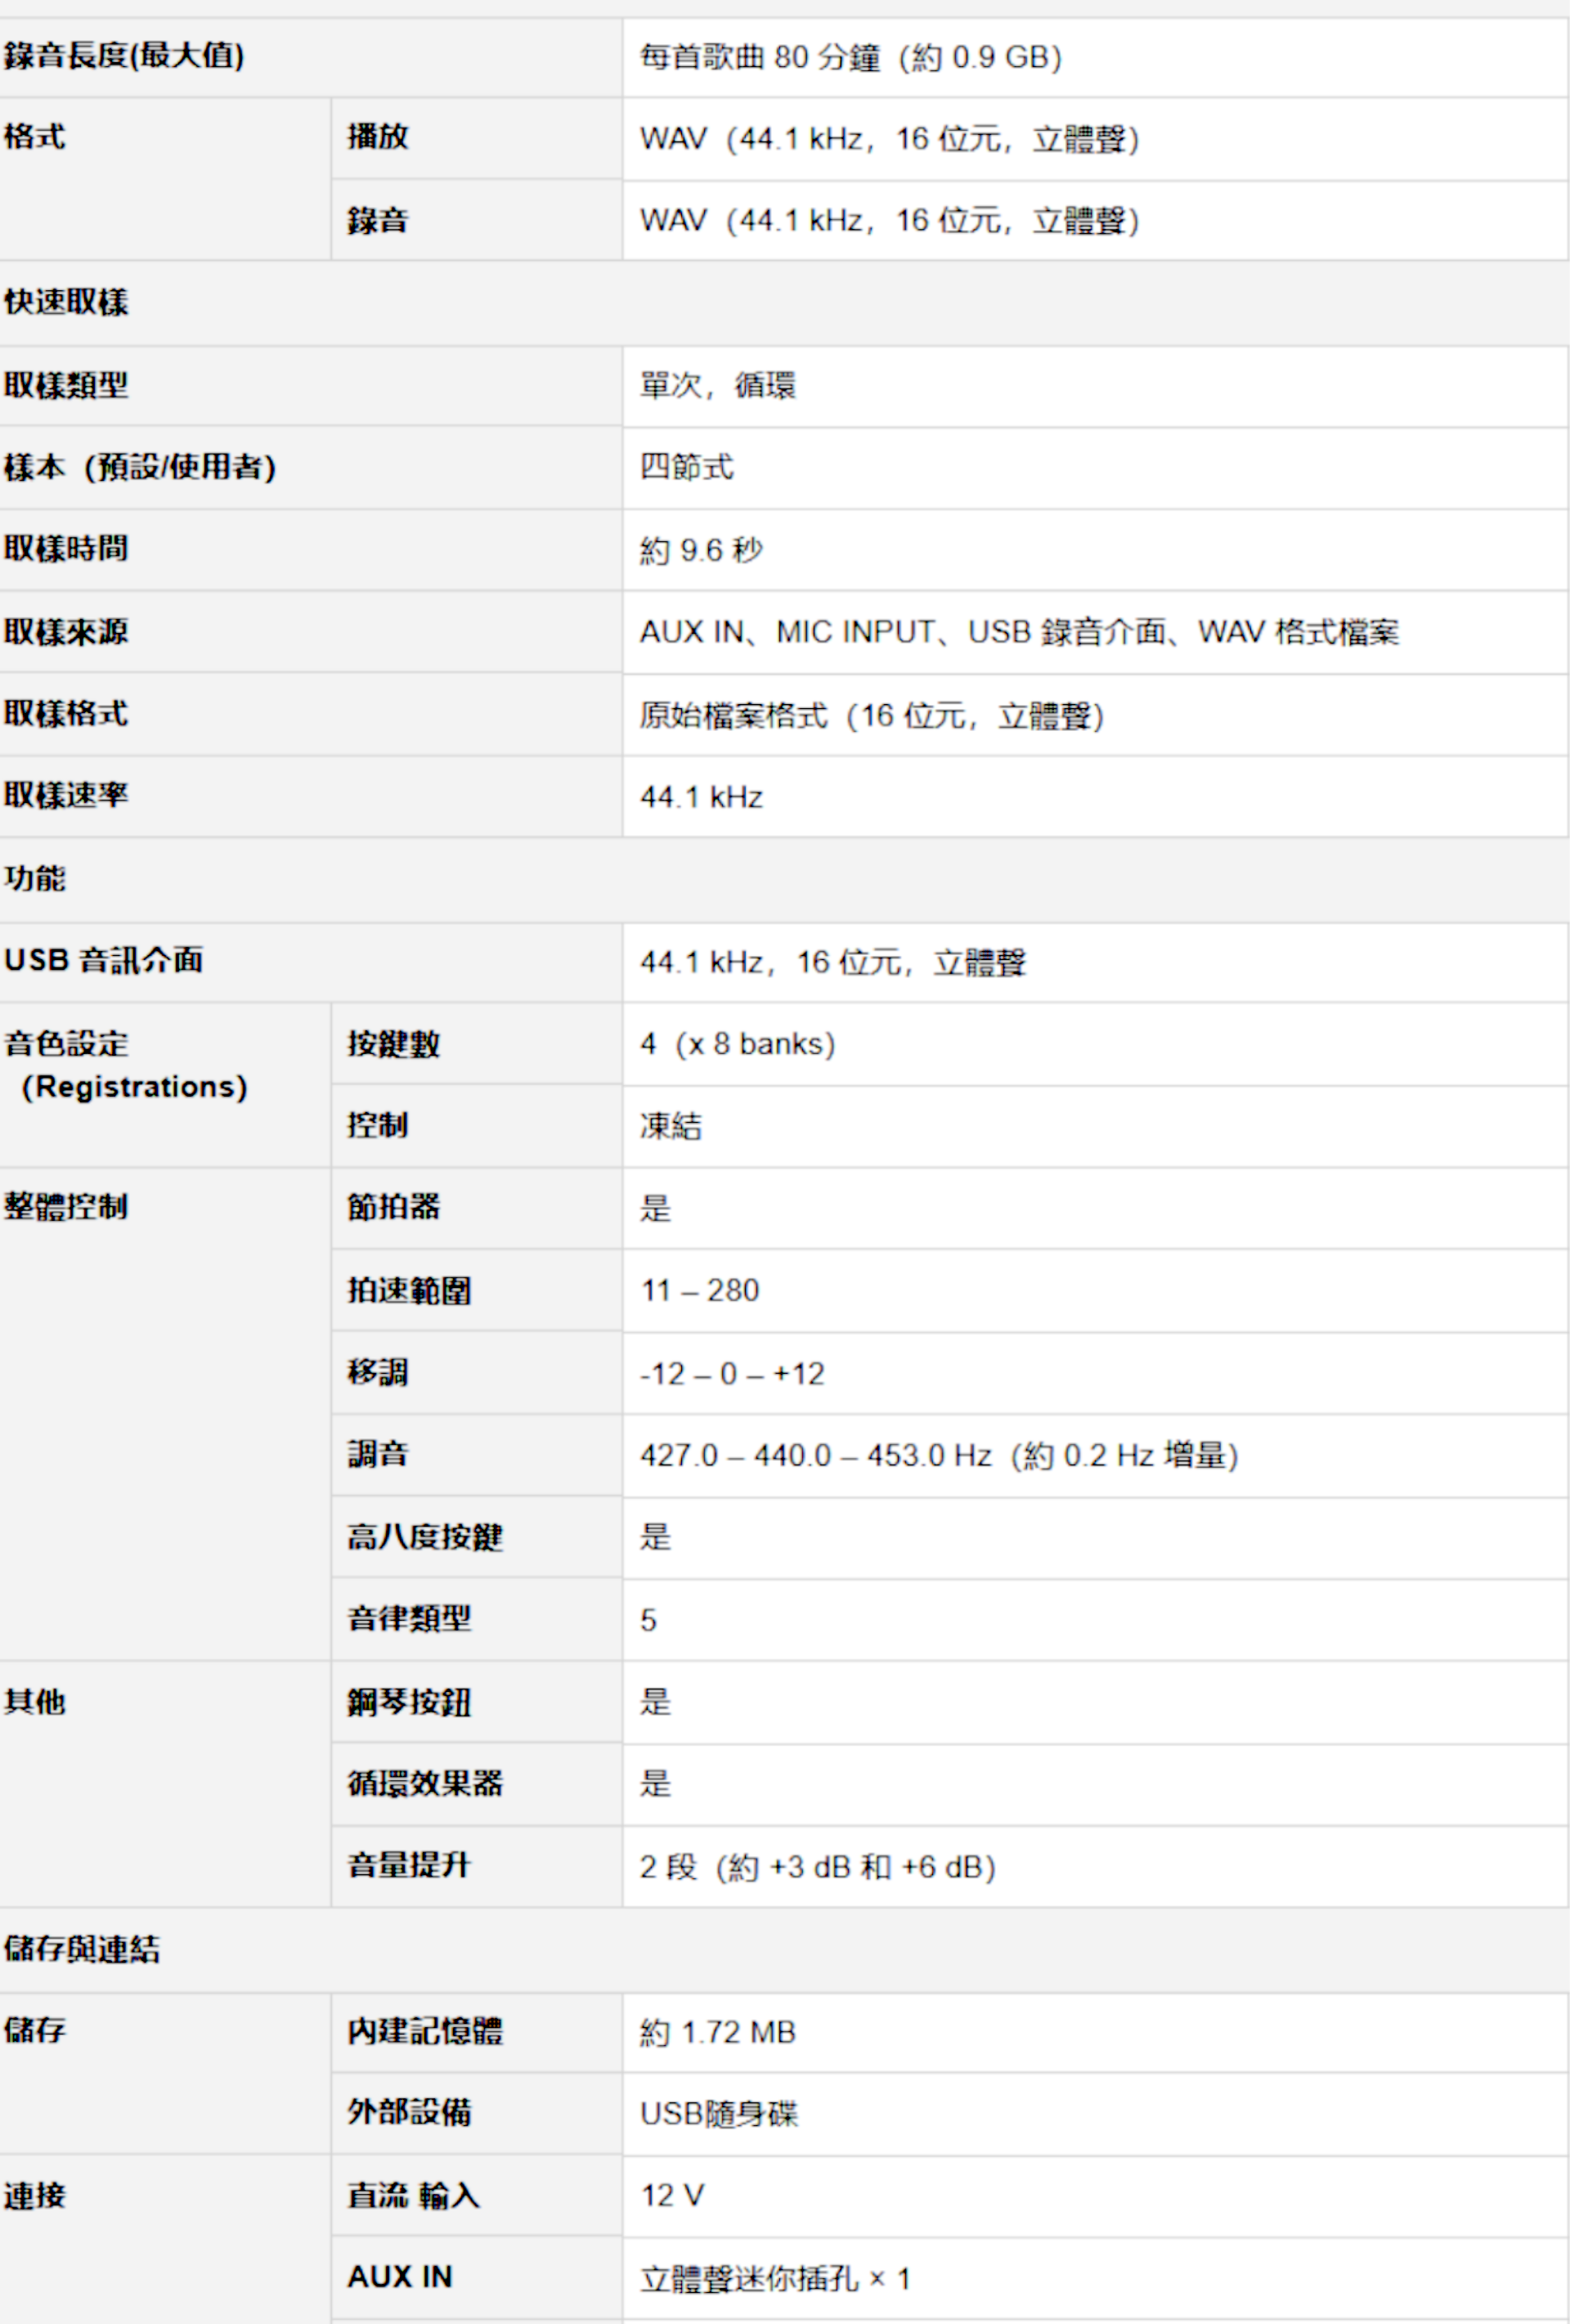
Task: Click the 內建記憶體 value 約 1.72 MB
Action: [x=717, y=2032]
